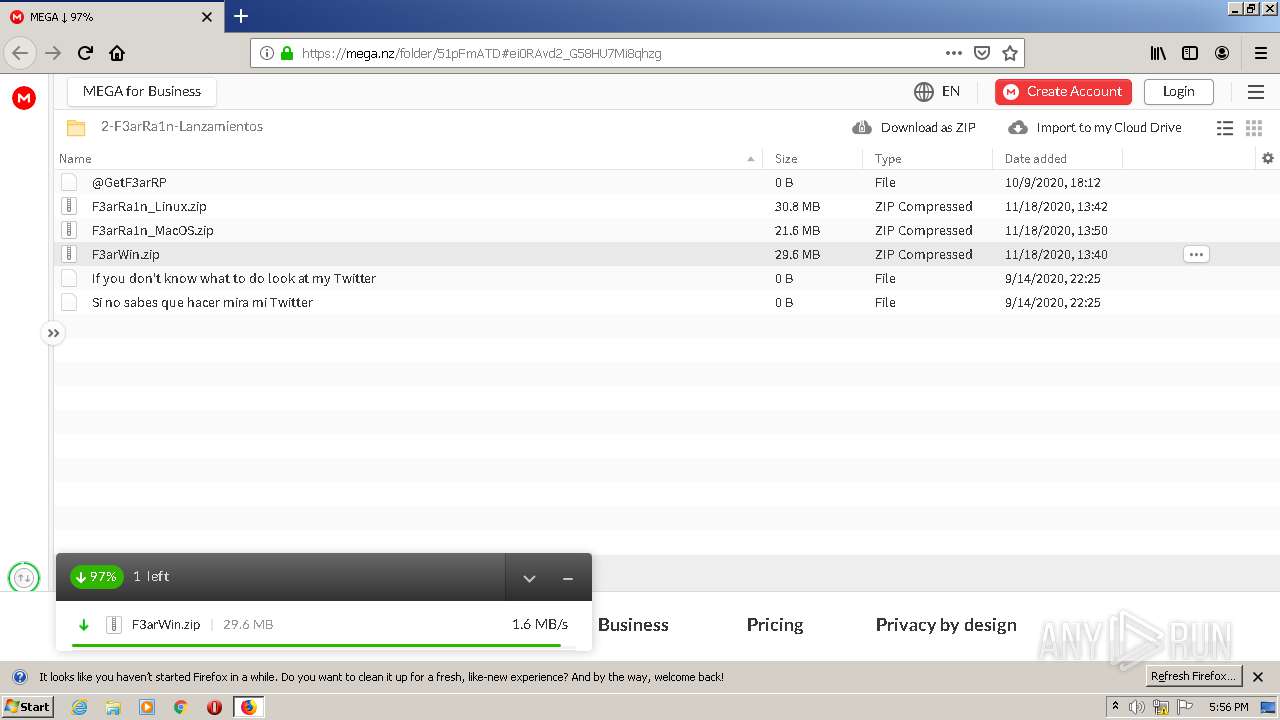
Task: Open Privacy by design link
Action: [x=946, y=624]
